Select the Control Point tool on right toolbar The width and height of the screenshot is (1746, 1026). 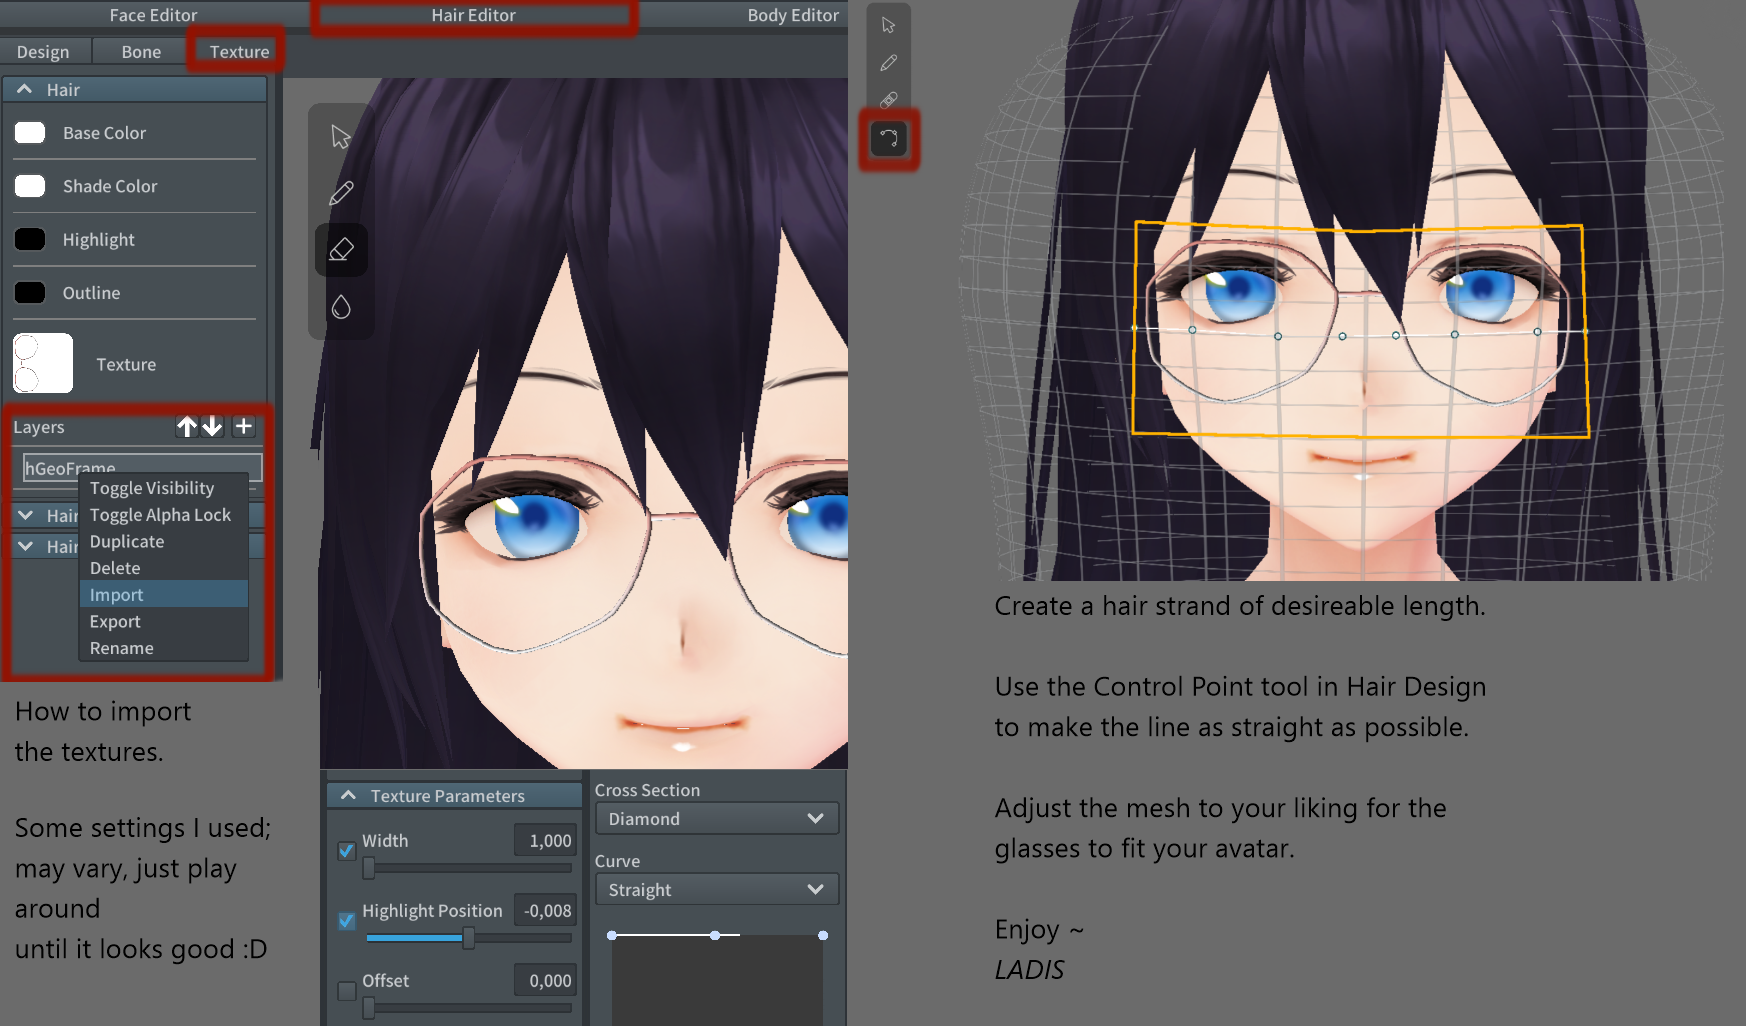[x=888, y=140]
